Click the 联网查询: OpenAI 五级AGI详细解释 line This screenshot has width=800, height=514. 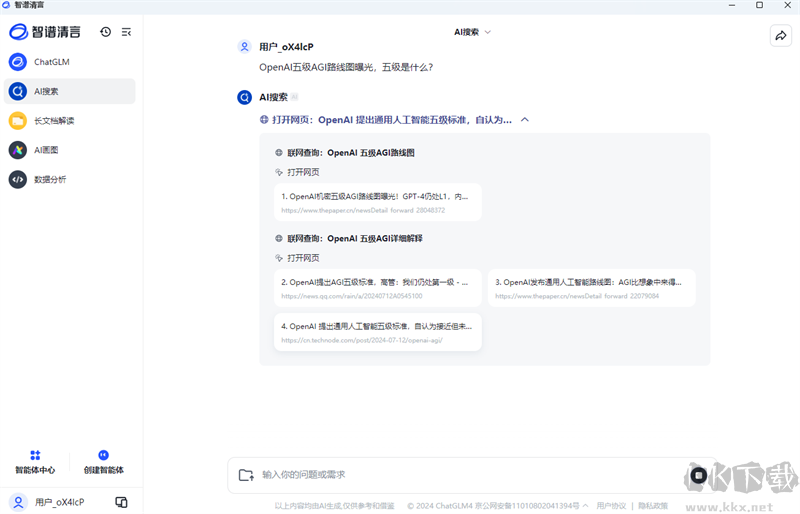[355, 238]
